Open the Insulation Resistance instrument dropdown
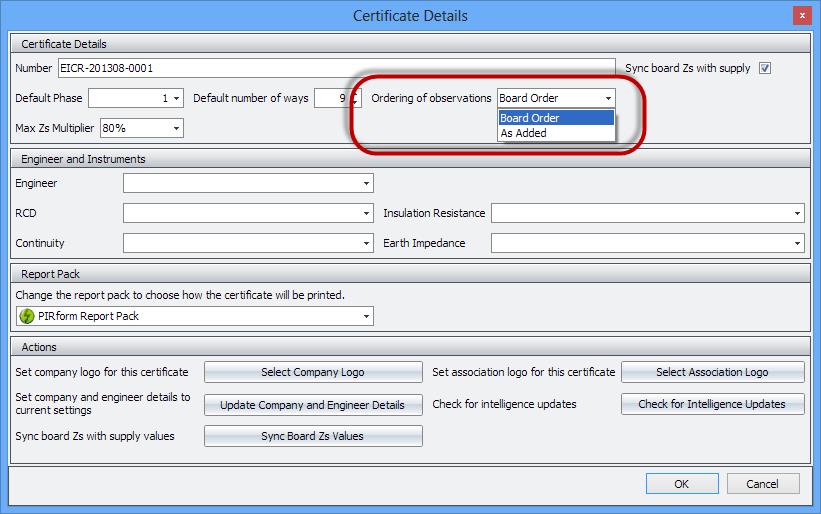The image size is (821, 514). (x=797, y=213)
